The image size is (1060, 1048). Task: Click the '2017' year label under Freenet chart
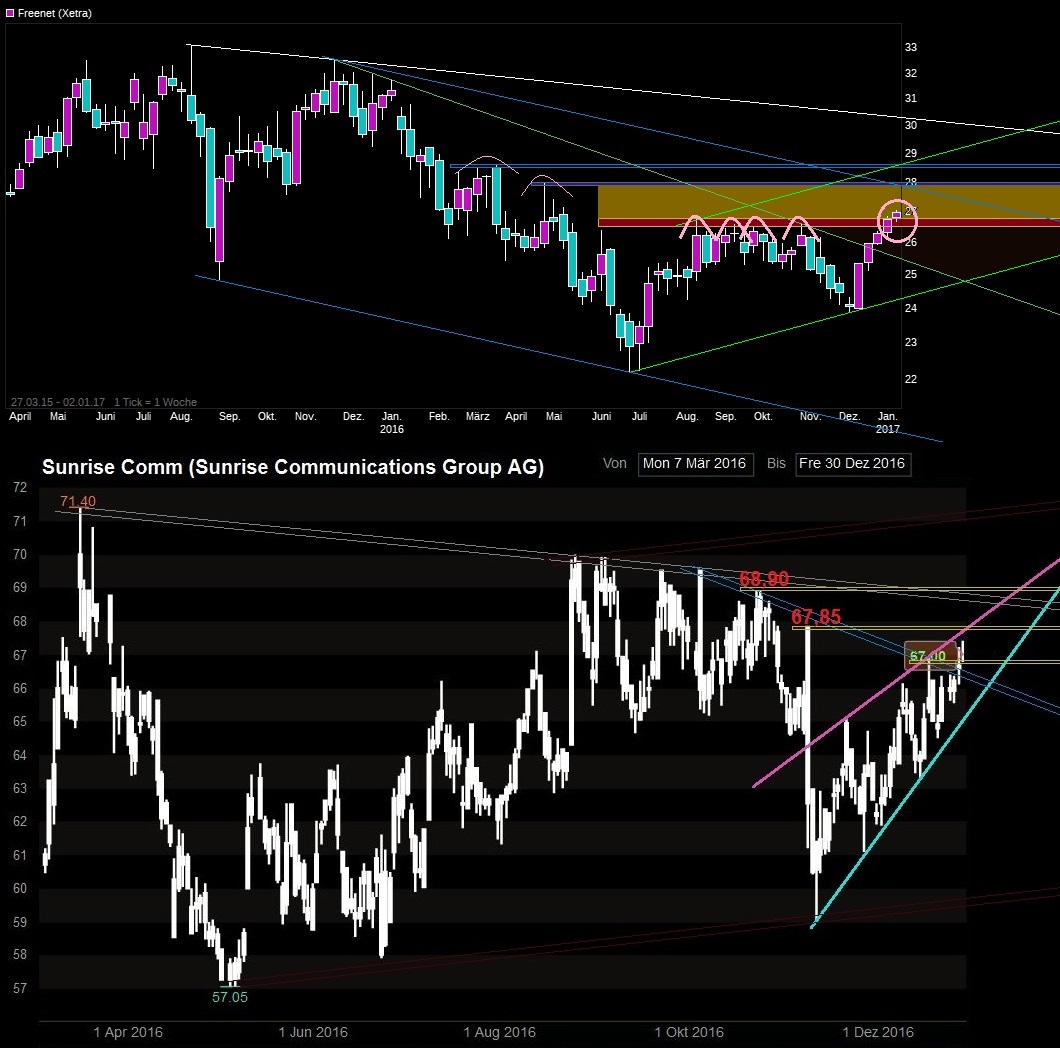point(888,429)
